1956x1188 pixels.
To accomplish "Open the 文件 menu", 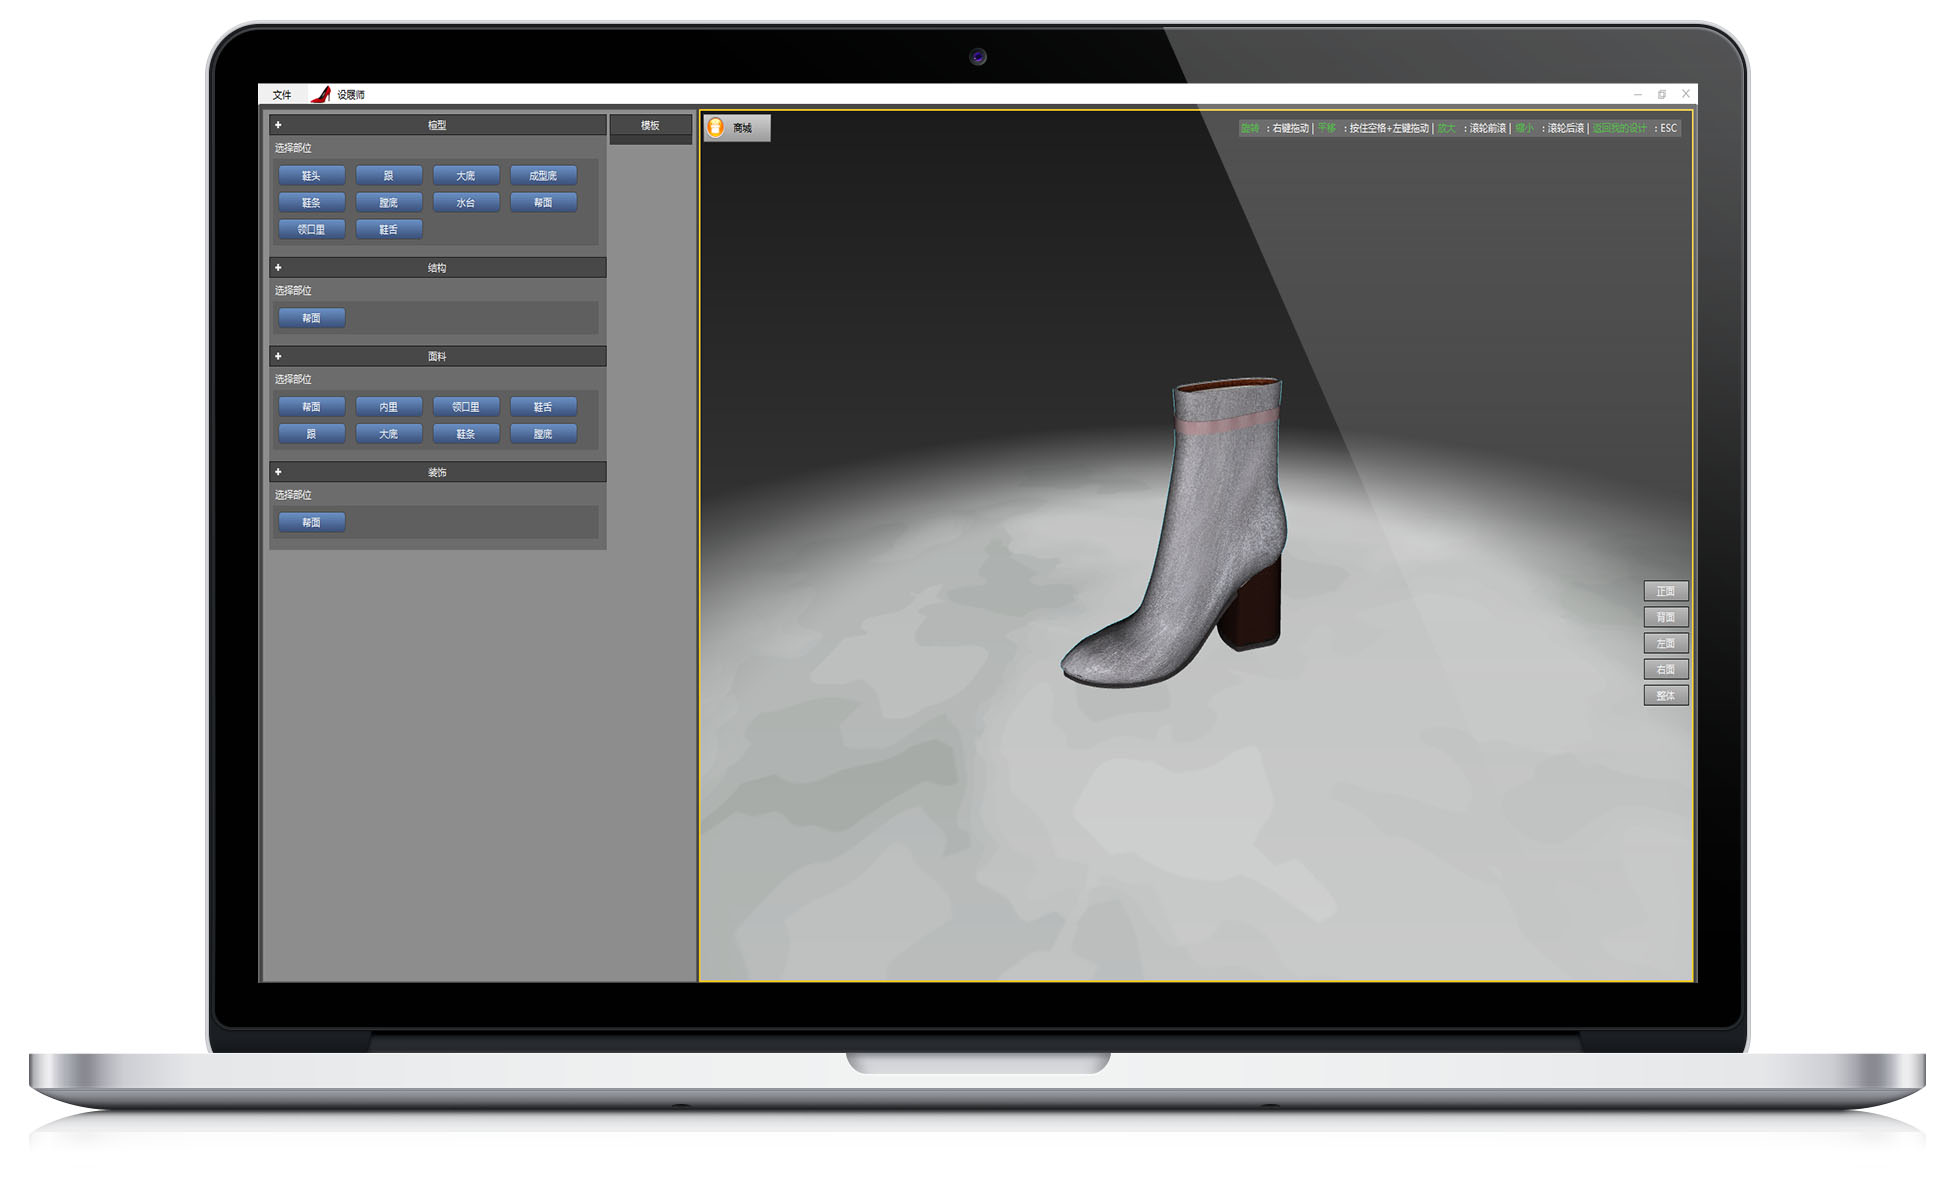I will click(282, 95).
